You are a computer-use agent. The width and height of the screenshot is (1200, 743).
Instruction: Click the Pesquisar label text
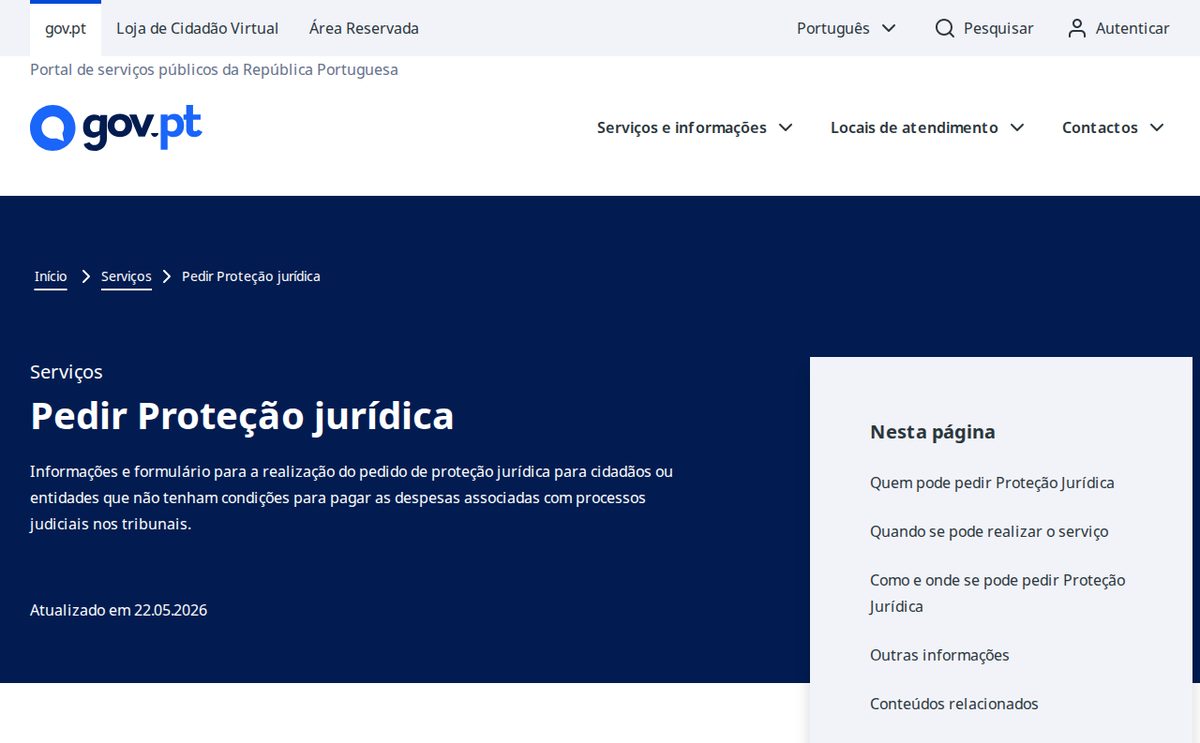(x=999, y=28)
